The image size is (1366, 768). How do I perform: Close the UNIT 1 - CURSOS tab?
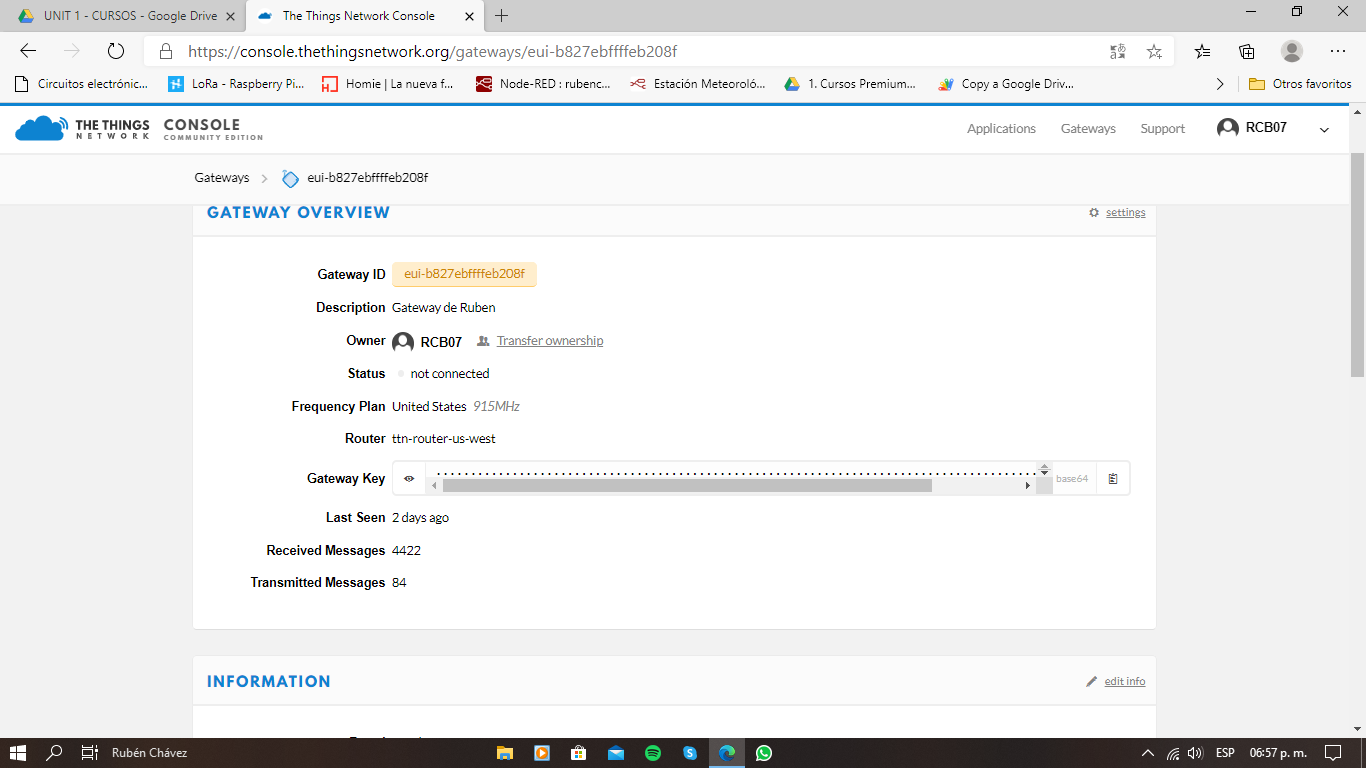tap(229, 16)
